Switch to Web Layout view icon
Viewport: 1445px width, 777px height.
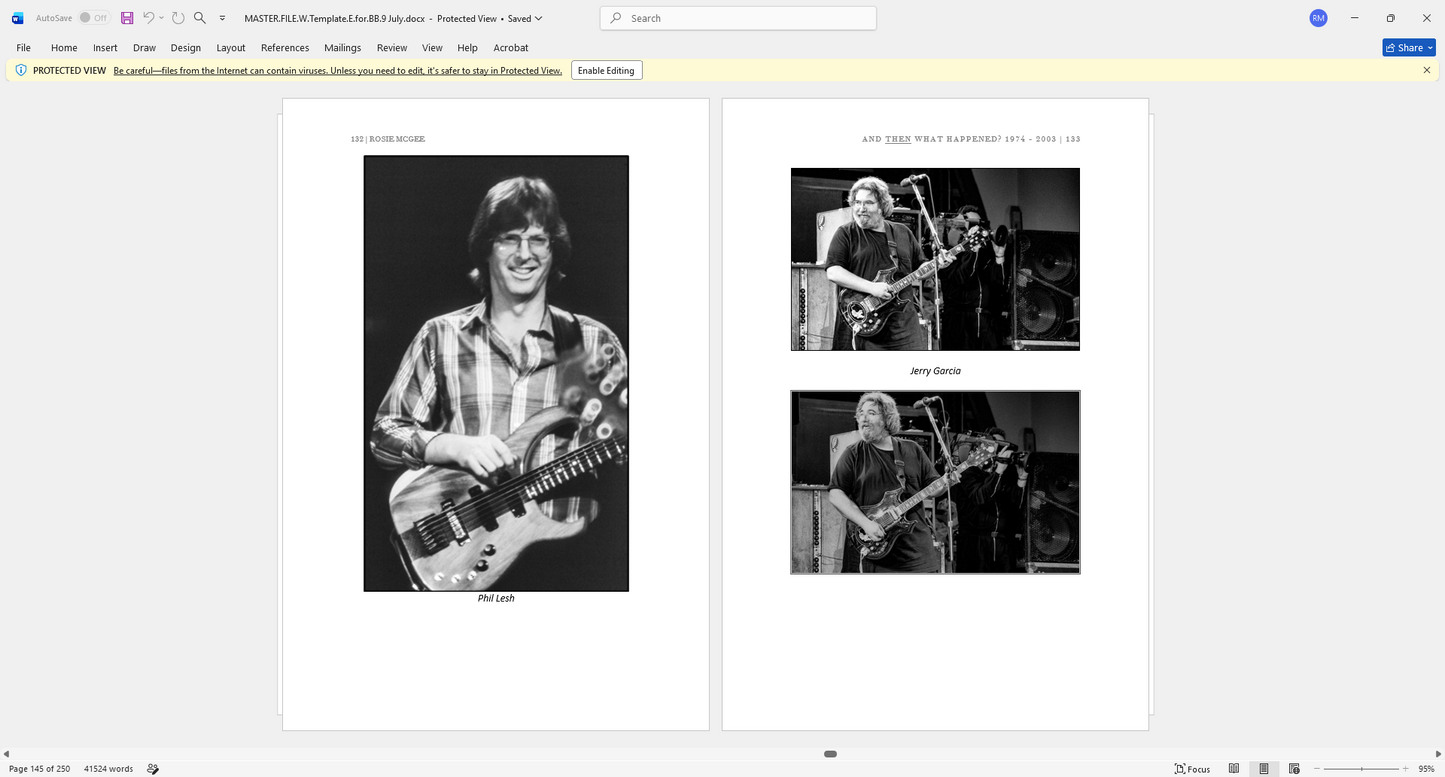1294,768
